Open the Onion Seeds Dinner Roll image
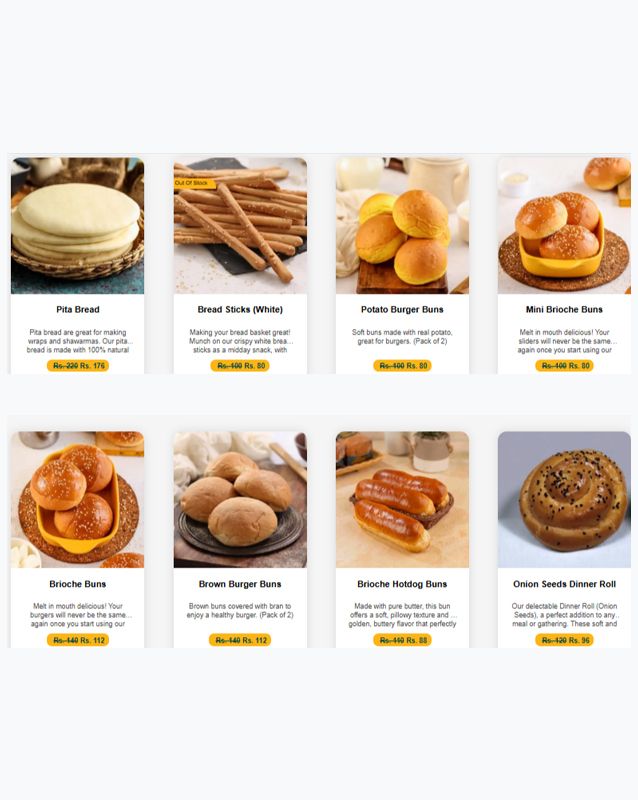The width and height of the screenshot is (638, 800). pyautogui.click(x=564, y=499)
